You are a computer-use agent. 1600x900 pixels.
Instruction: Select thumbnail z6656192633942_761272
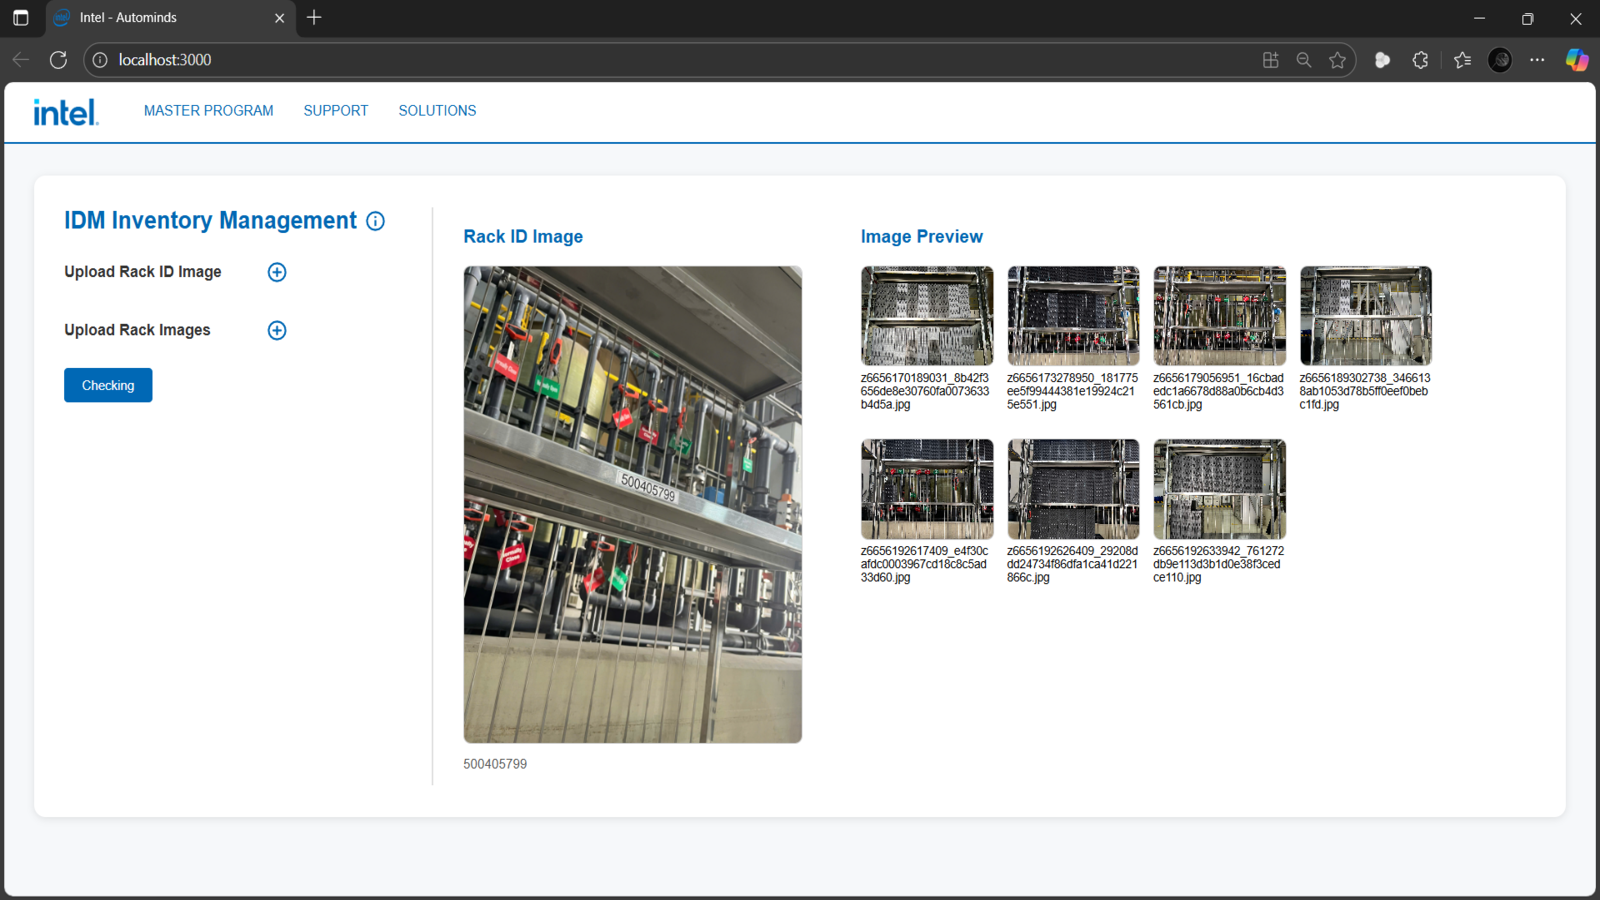(x=1220, y=489)
